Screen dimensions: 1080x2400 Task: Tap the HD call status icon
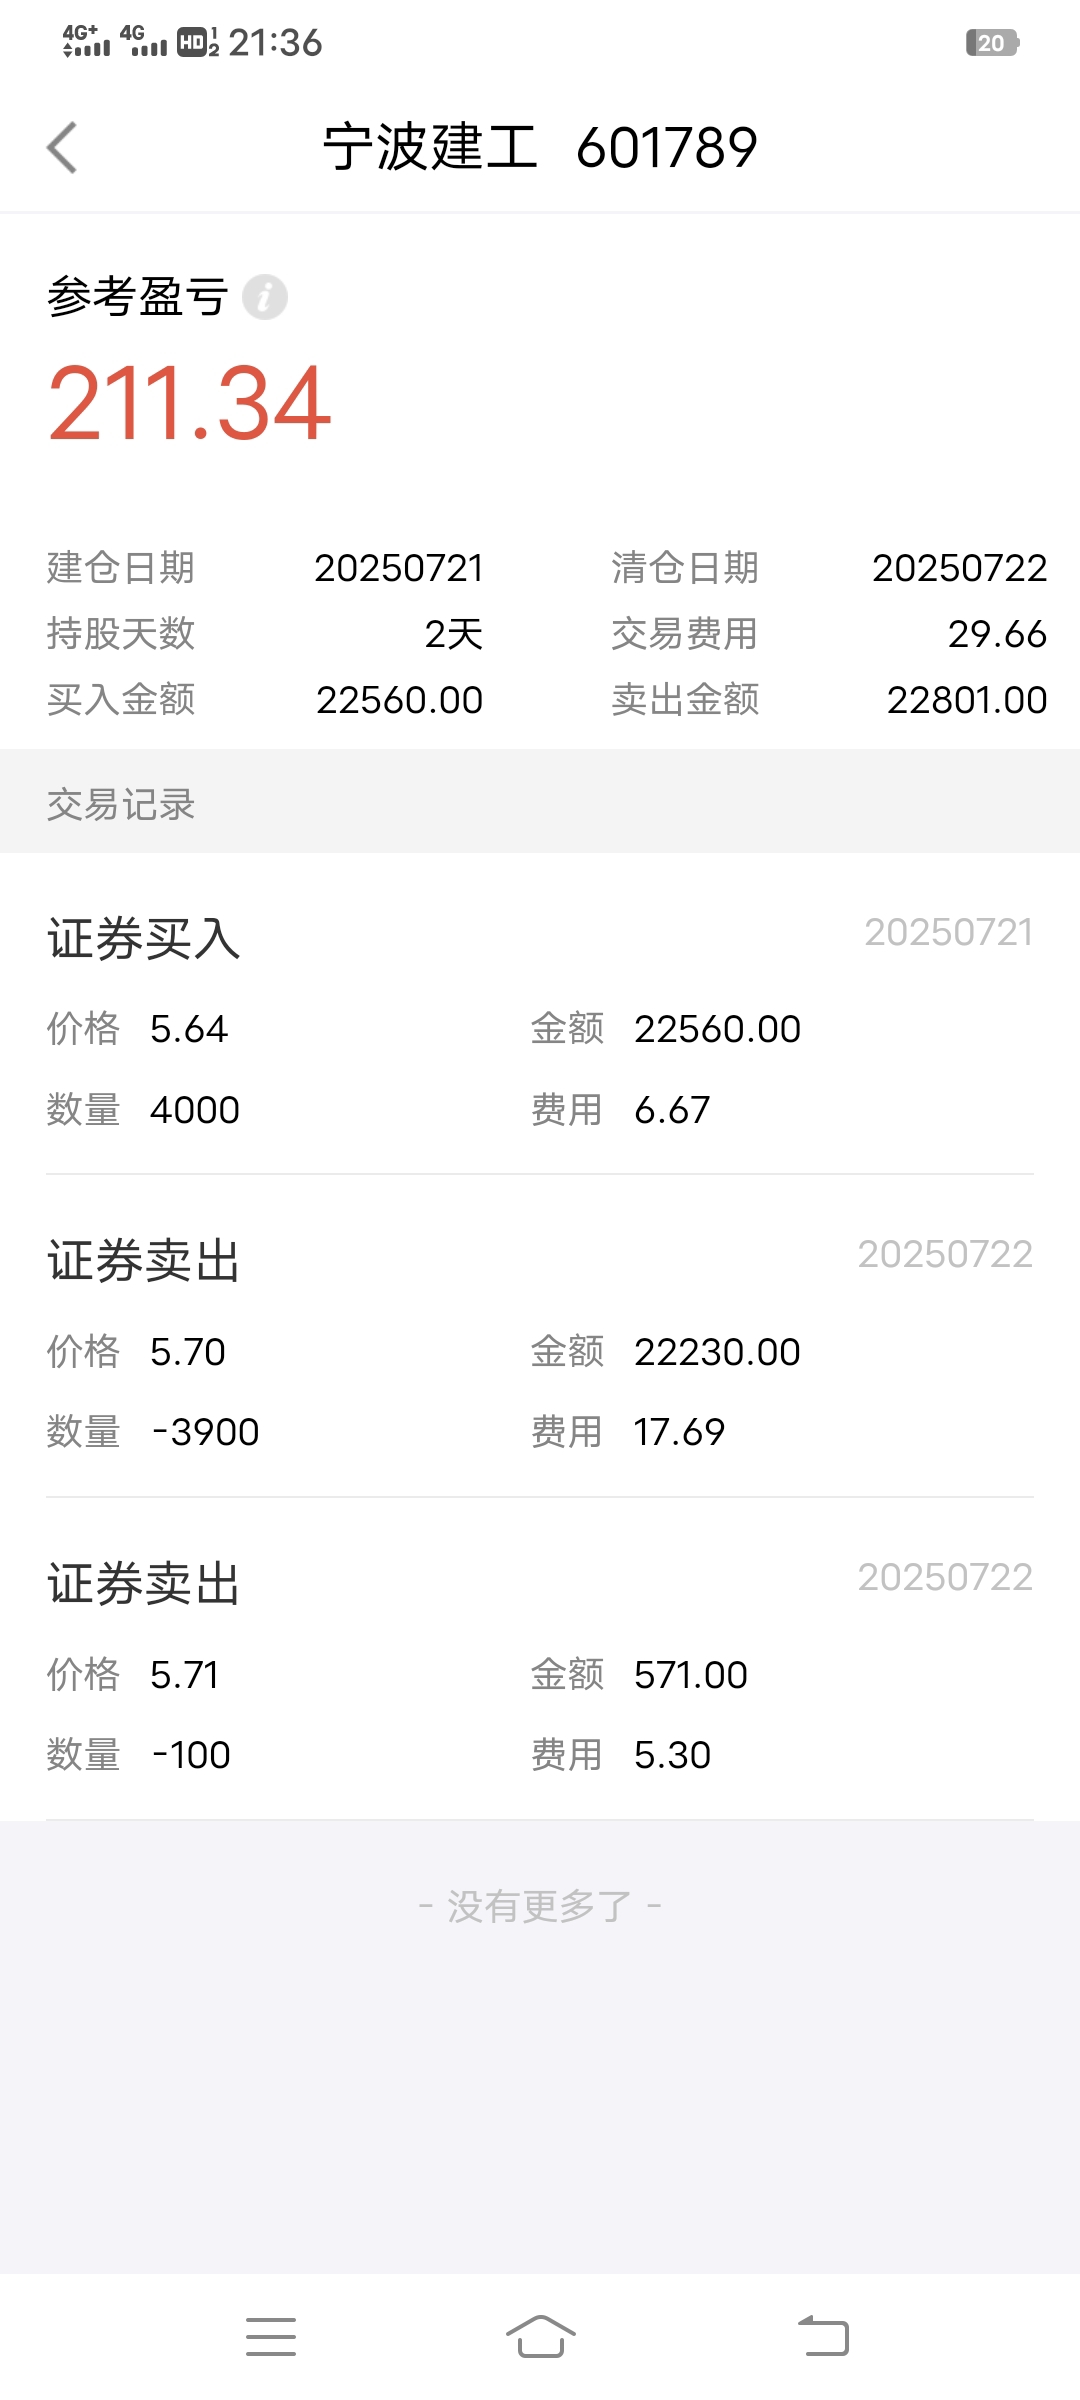tap(198, 42)
